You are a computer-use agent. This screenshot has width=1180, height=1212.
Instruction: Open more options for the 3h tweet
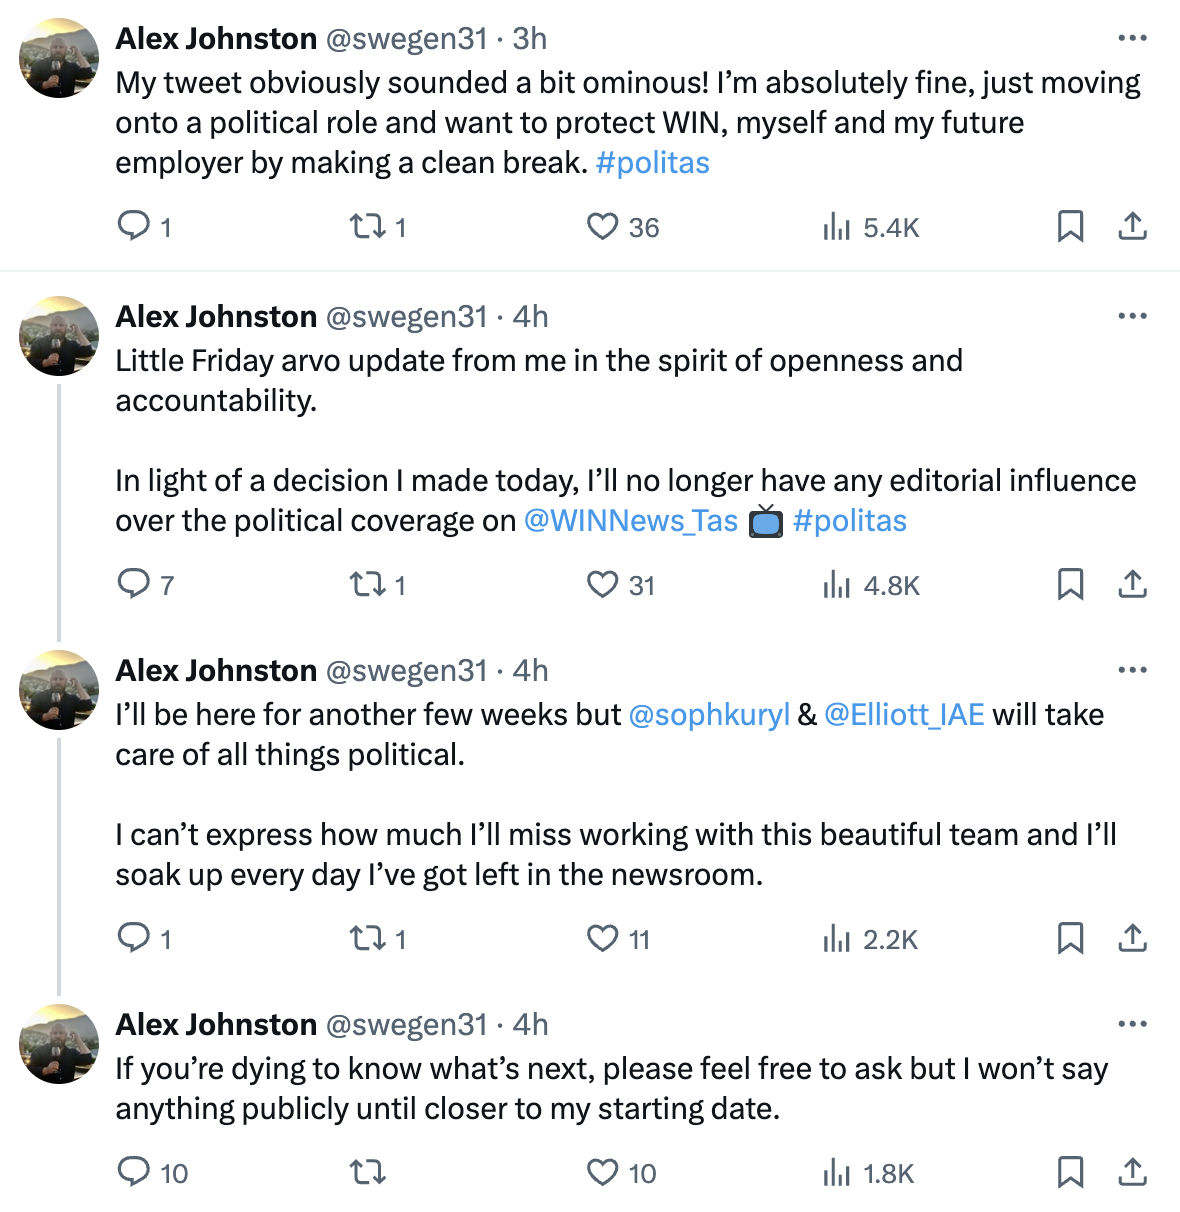[1132, 38]
